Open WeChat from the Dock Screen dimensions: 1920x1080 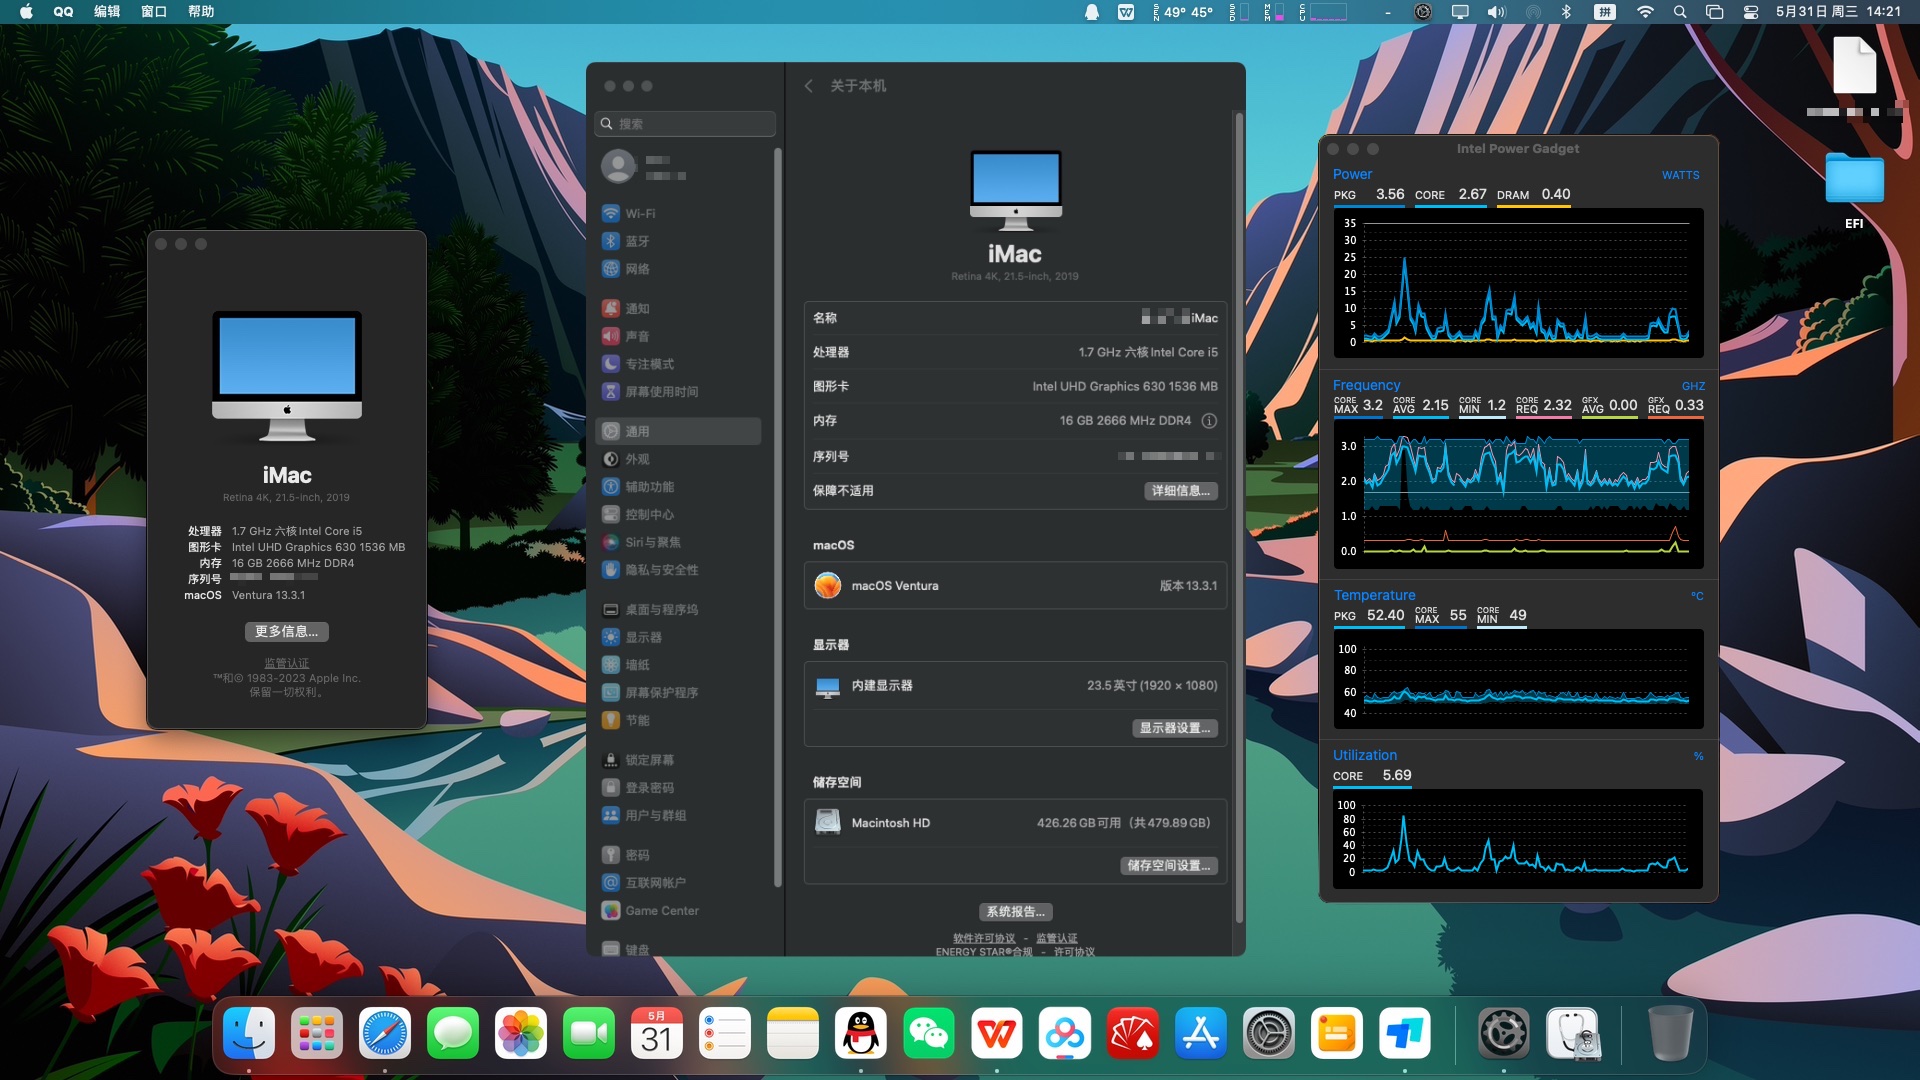click(x=929, y=1033)
